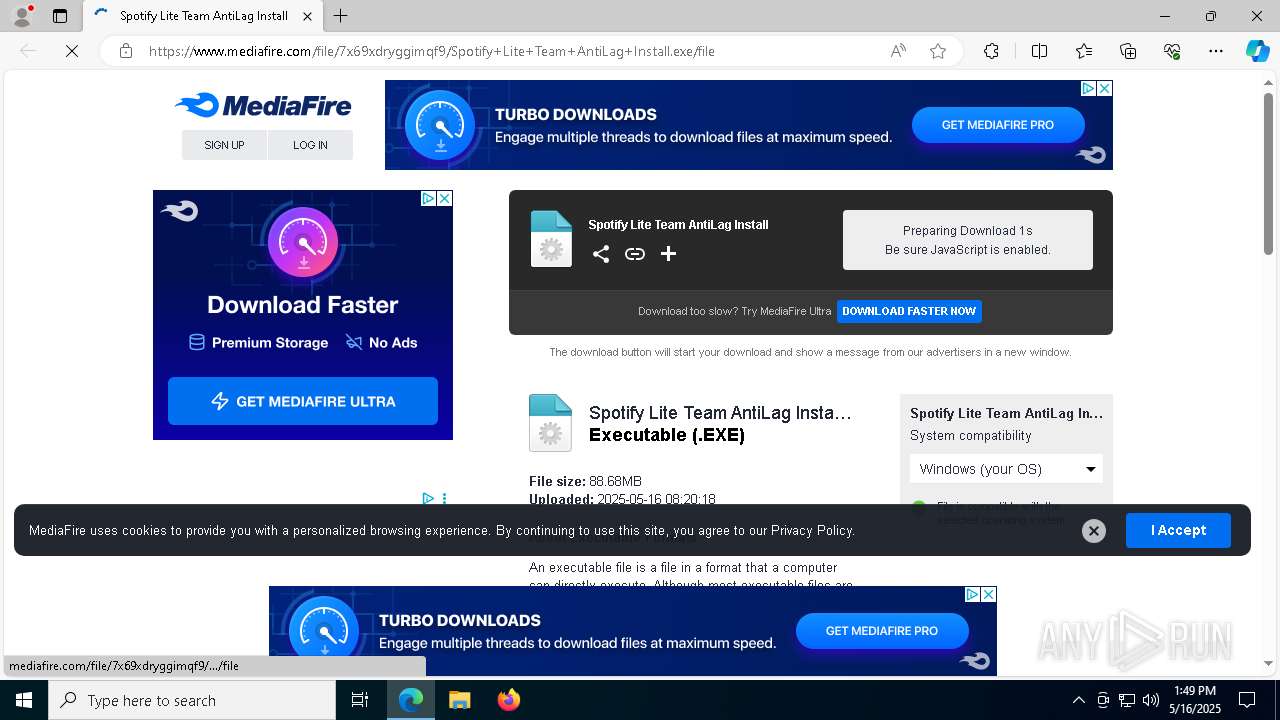Viewport: 1280px width, 720px height.
Task: Open File Explorer from taskbar
Action: [459, 700]
